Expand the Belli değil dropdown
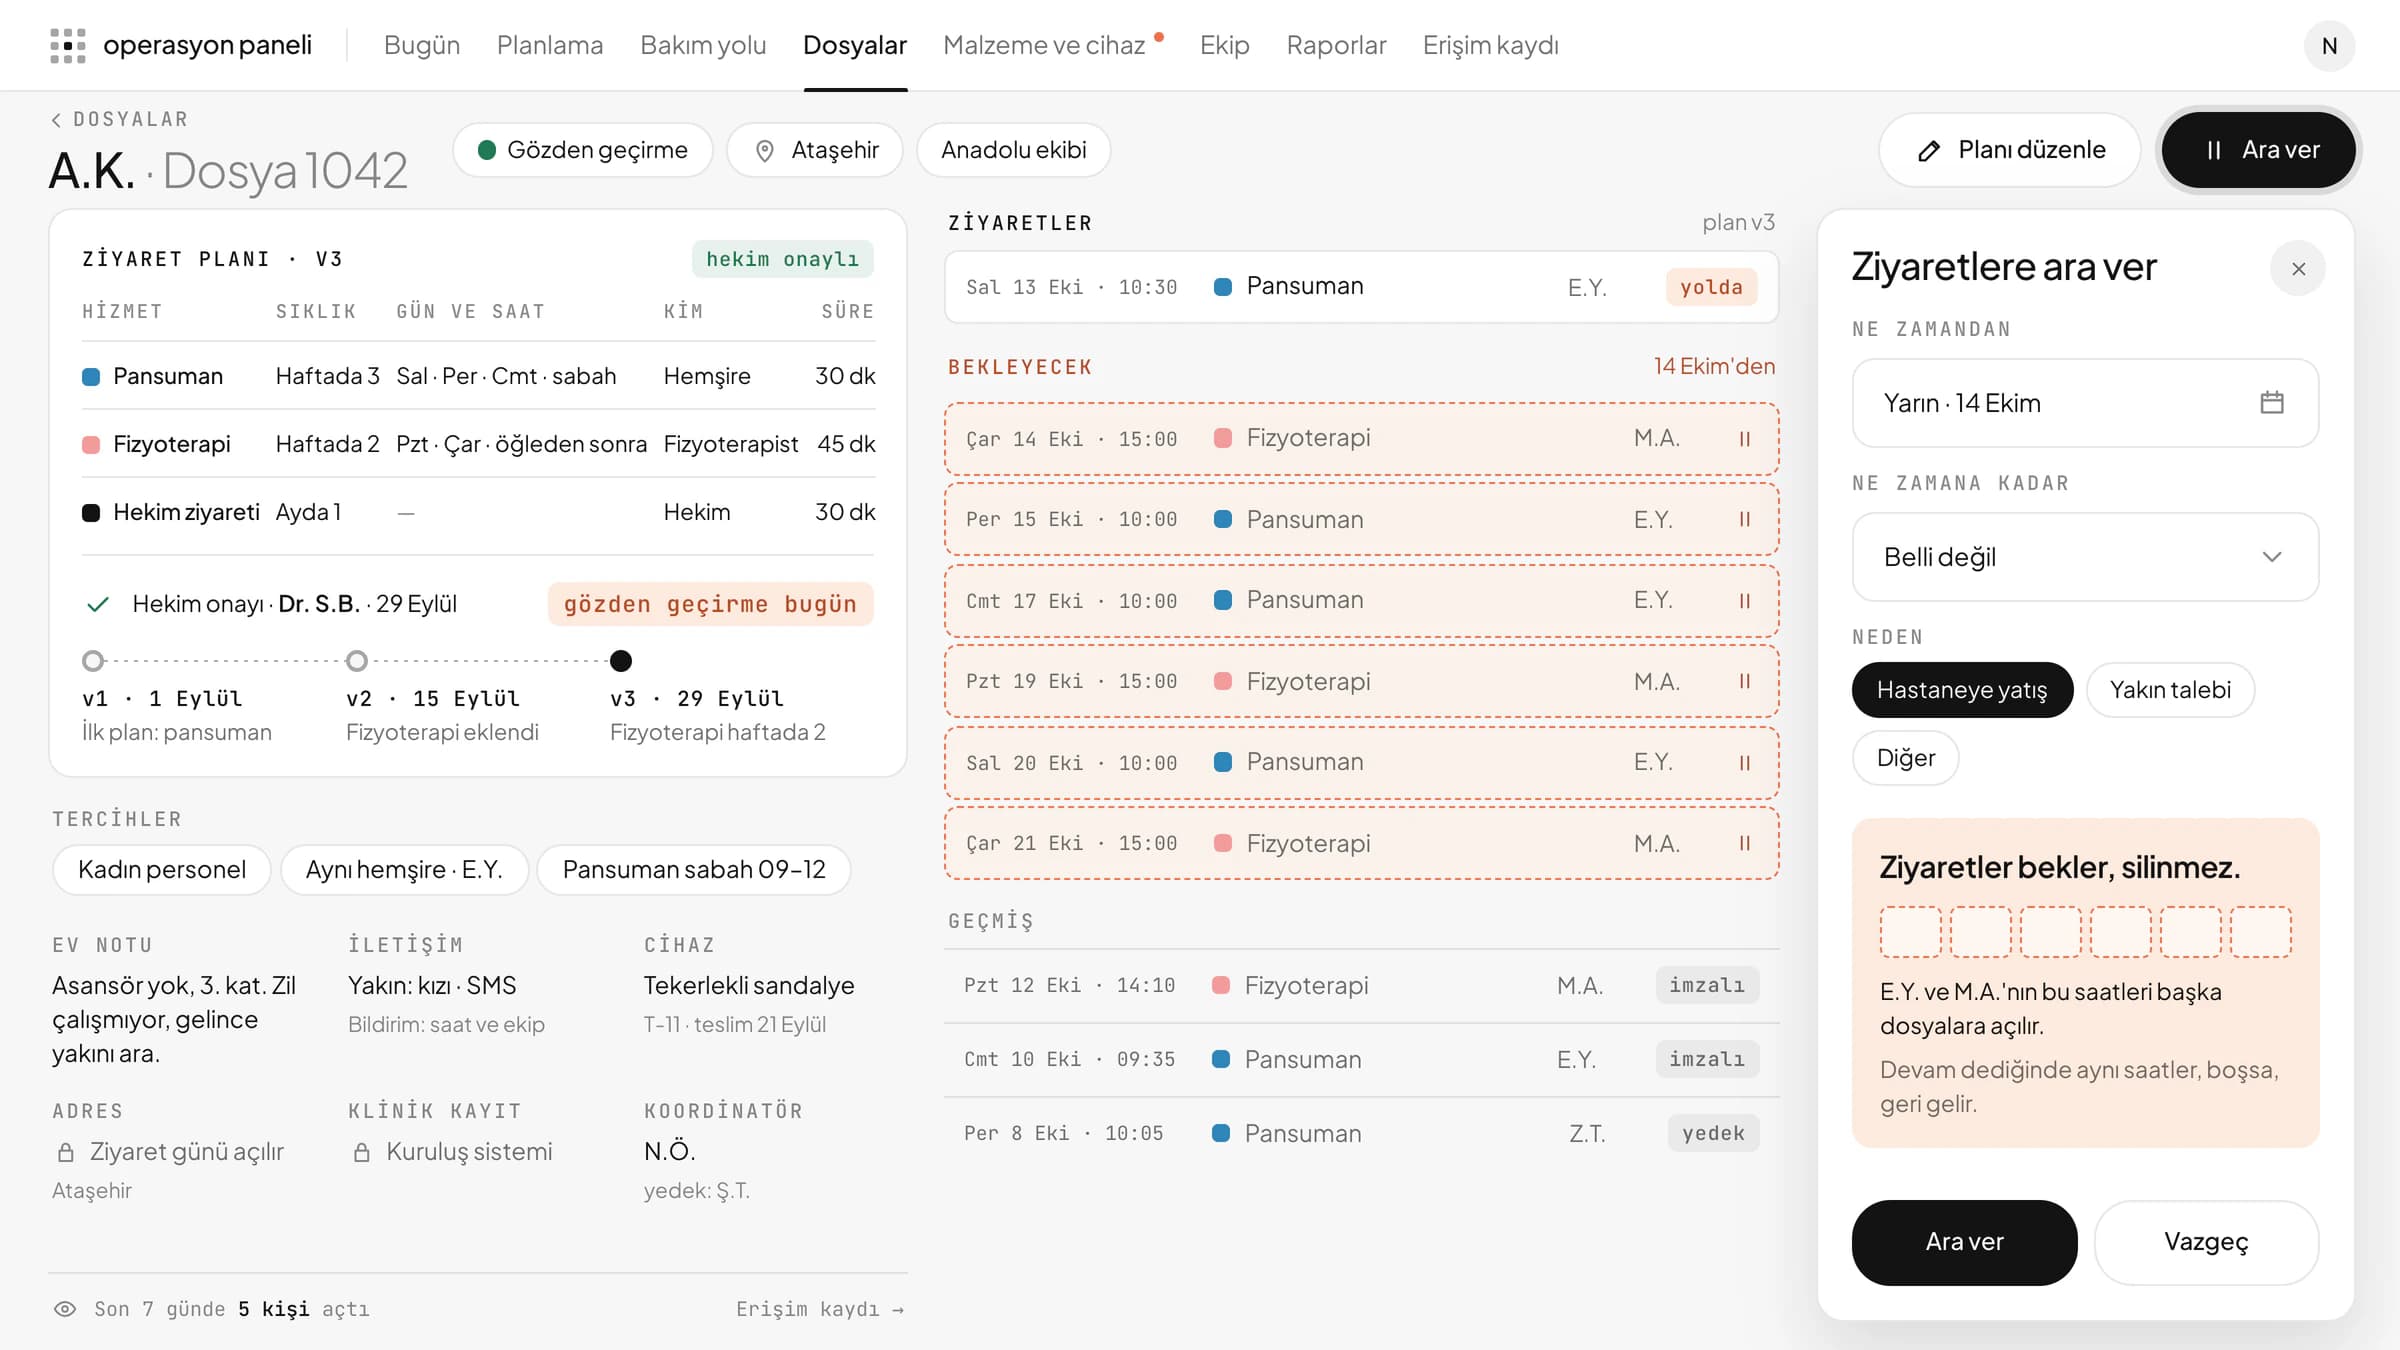This screenshot has width=2400, height=1350. (x=2085, y=557)
